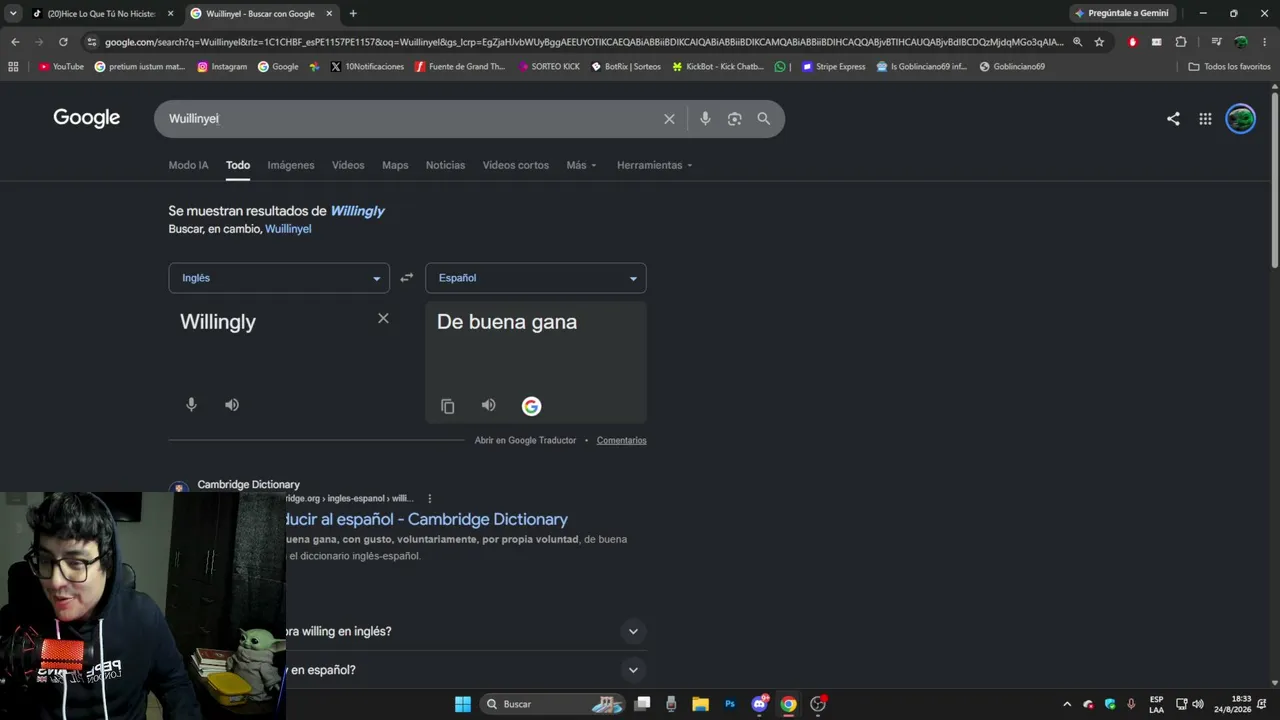This screenshot has width=1280, height=720.
Task: Click the Chrome address bar URL
Action: (x=584, y=42)
